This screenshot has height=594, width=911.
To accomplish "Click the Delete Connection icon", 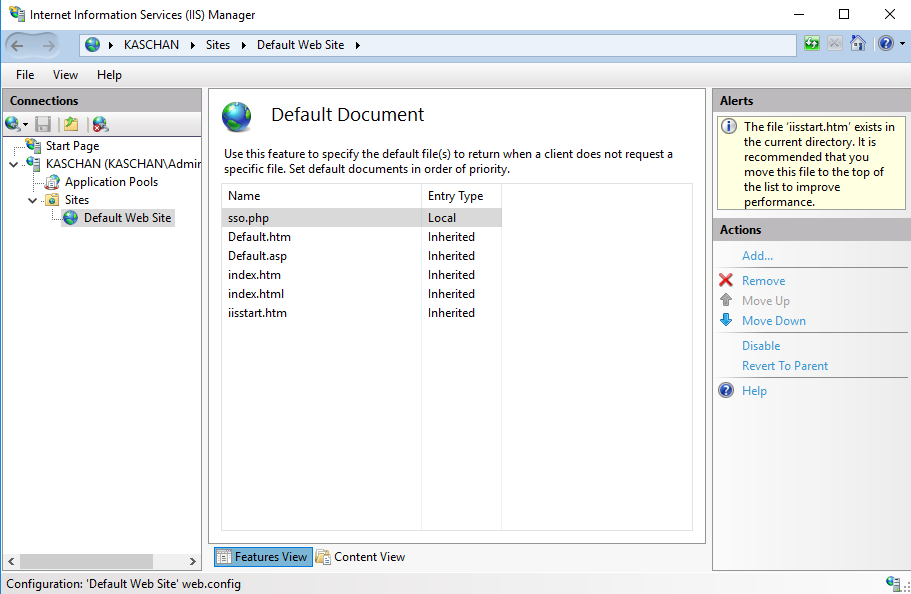I will 99,124.
